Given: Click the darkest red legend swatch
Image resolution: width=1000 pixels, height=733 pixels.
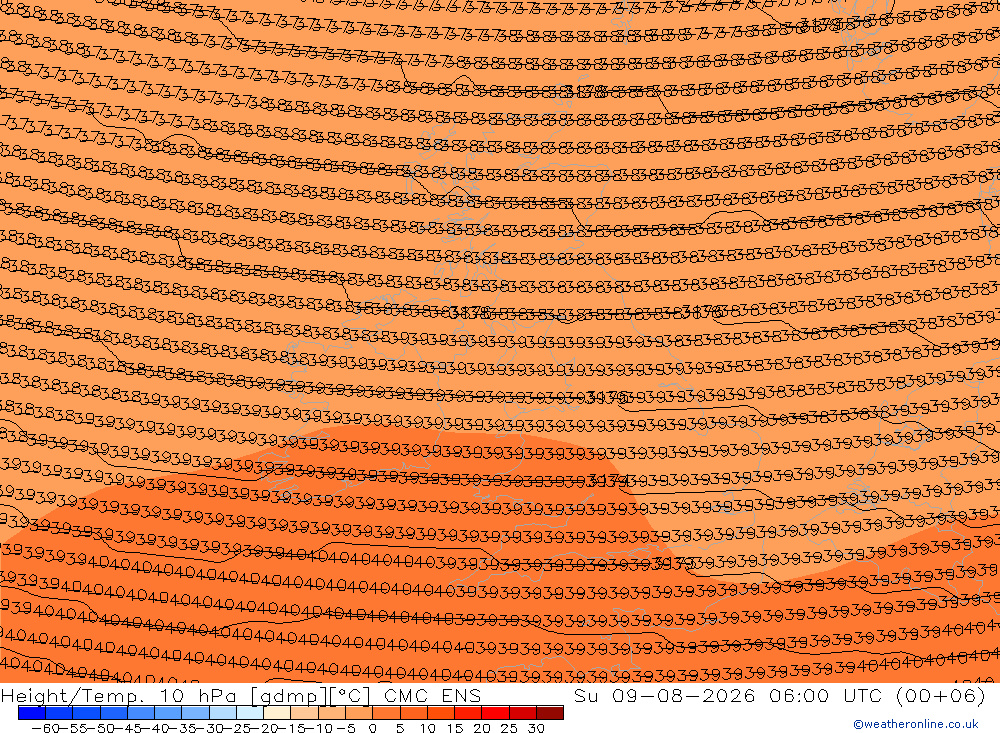Looking at the screenshot, I should [x=550, y=713].
